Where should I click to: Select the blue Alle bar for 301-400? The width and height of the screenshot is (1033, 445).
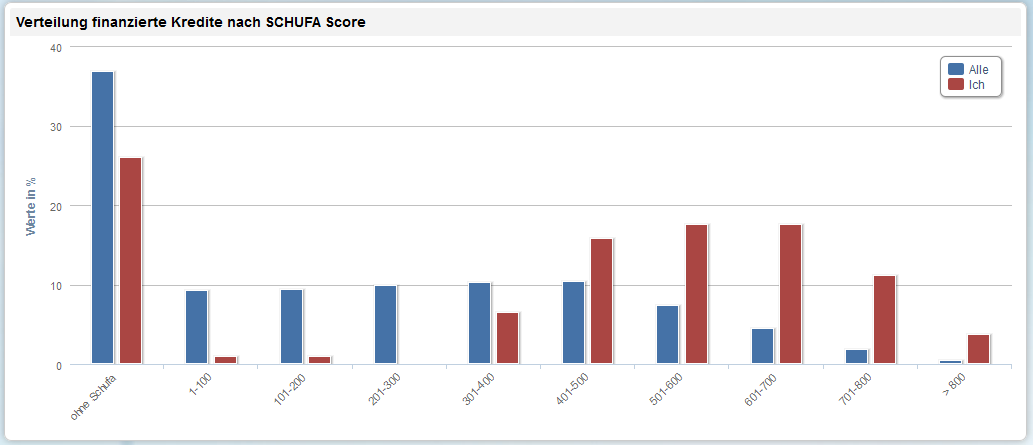coord(480,323)
